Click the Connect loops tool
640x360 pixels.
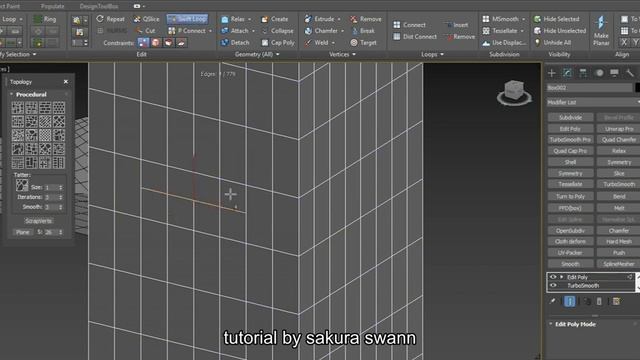[x=409, y=25]
